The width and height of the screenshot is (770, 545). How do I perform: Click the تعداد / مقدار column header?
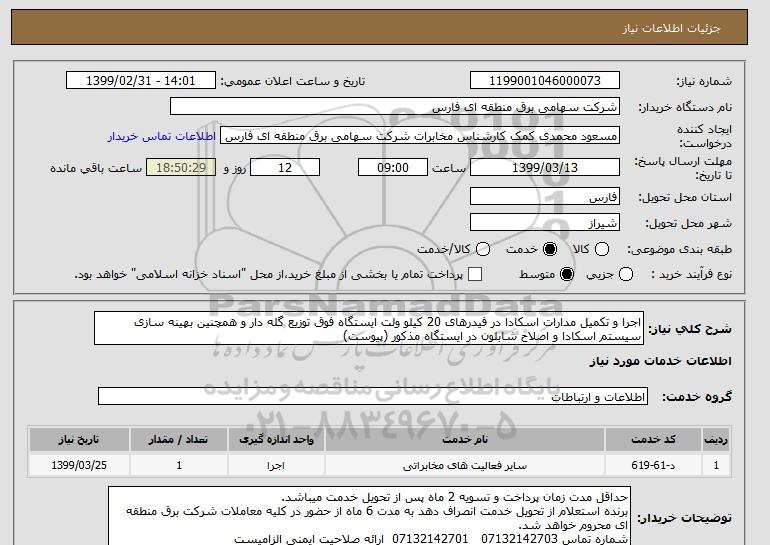(179, 439)
